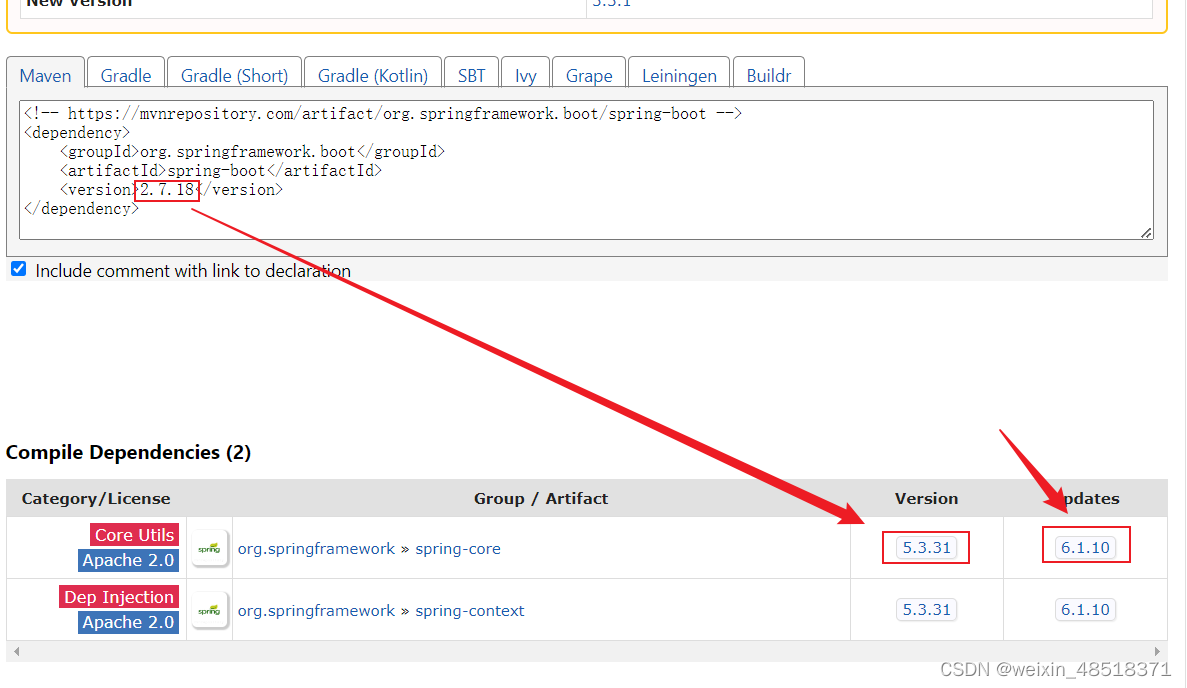
Task: Select the Gradle (Kotlin) tab
Action: (x=372, y=74)
